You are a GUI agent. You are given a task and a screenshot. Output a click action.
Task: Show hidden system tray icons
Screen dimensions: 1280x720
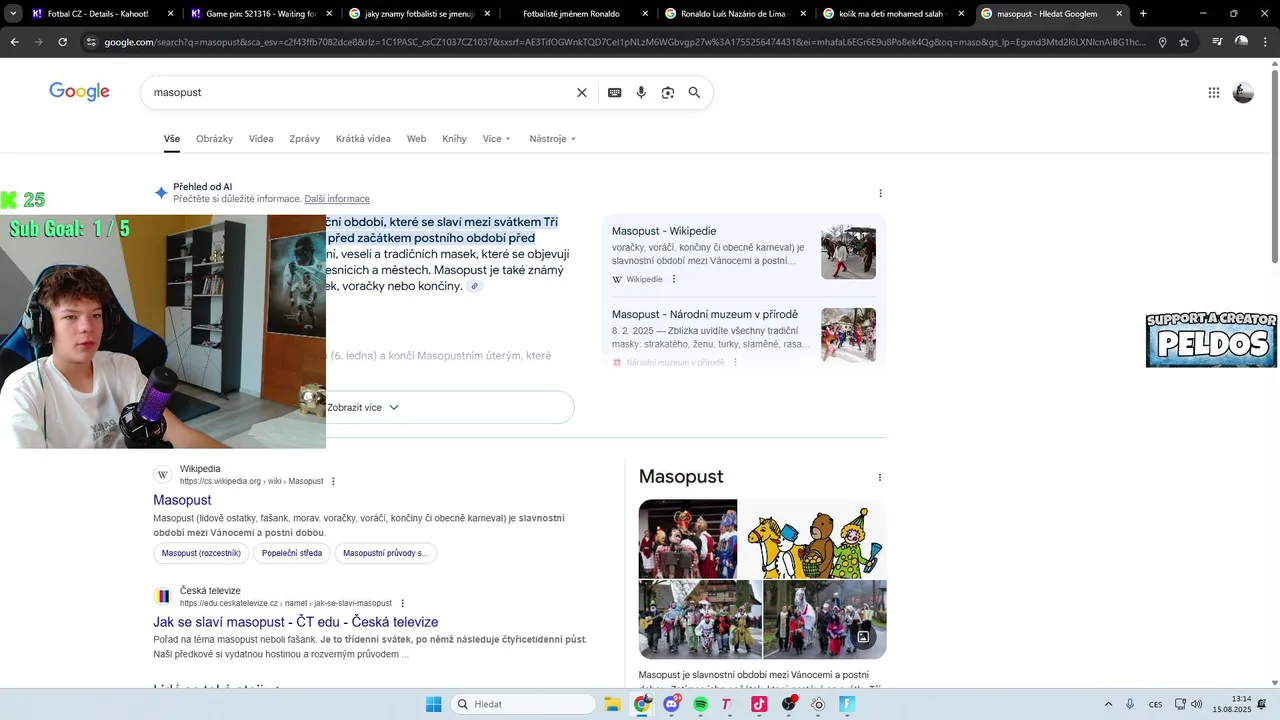tap(1108, 704)
